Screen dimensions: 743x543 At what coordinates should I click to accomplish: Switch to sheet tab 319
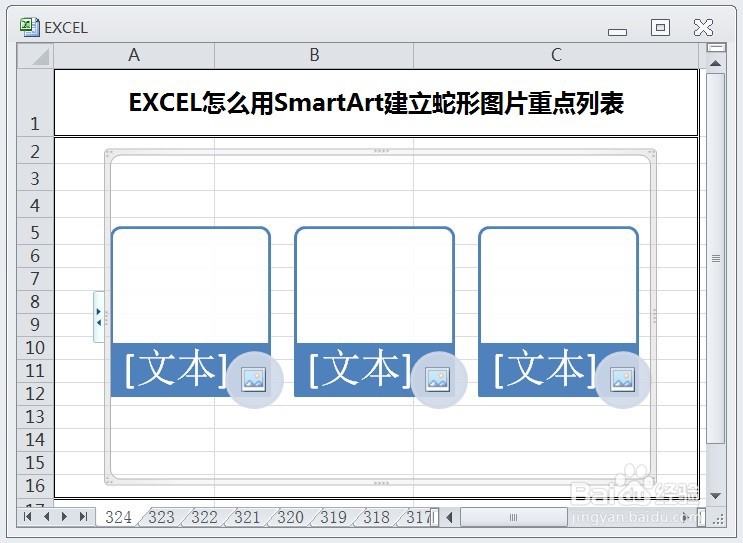click(333, 517)
